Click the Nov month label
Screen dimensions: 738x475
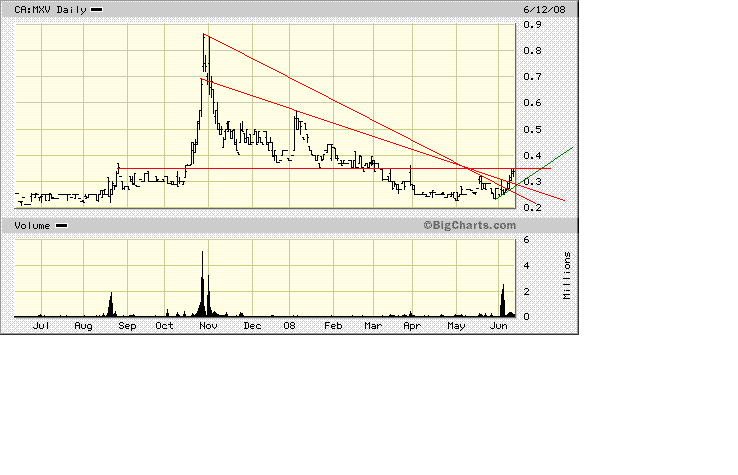coord(208,326)
